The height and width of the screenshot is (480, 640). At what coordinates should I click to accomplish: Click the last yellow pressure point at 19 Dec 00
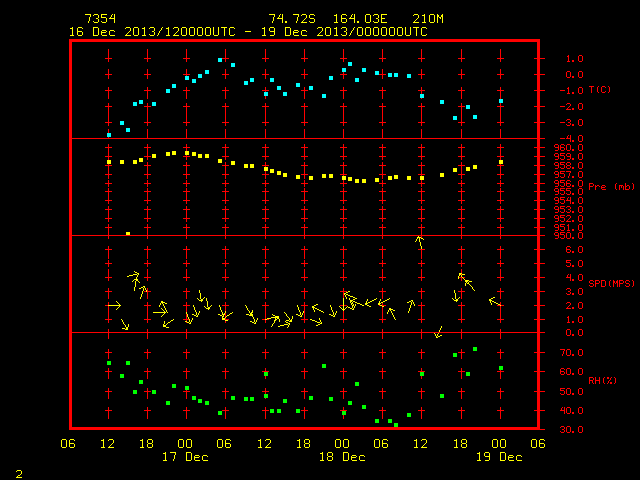point(501,162)
